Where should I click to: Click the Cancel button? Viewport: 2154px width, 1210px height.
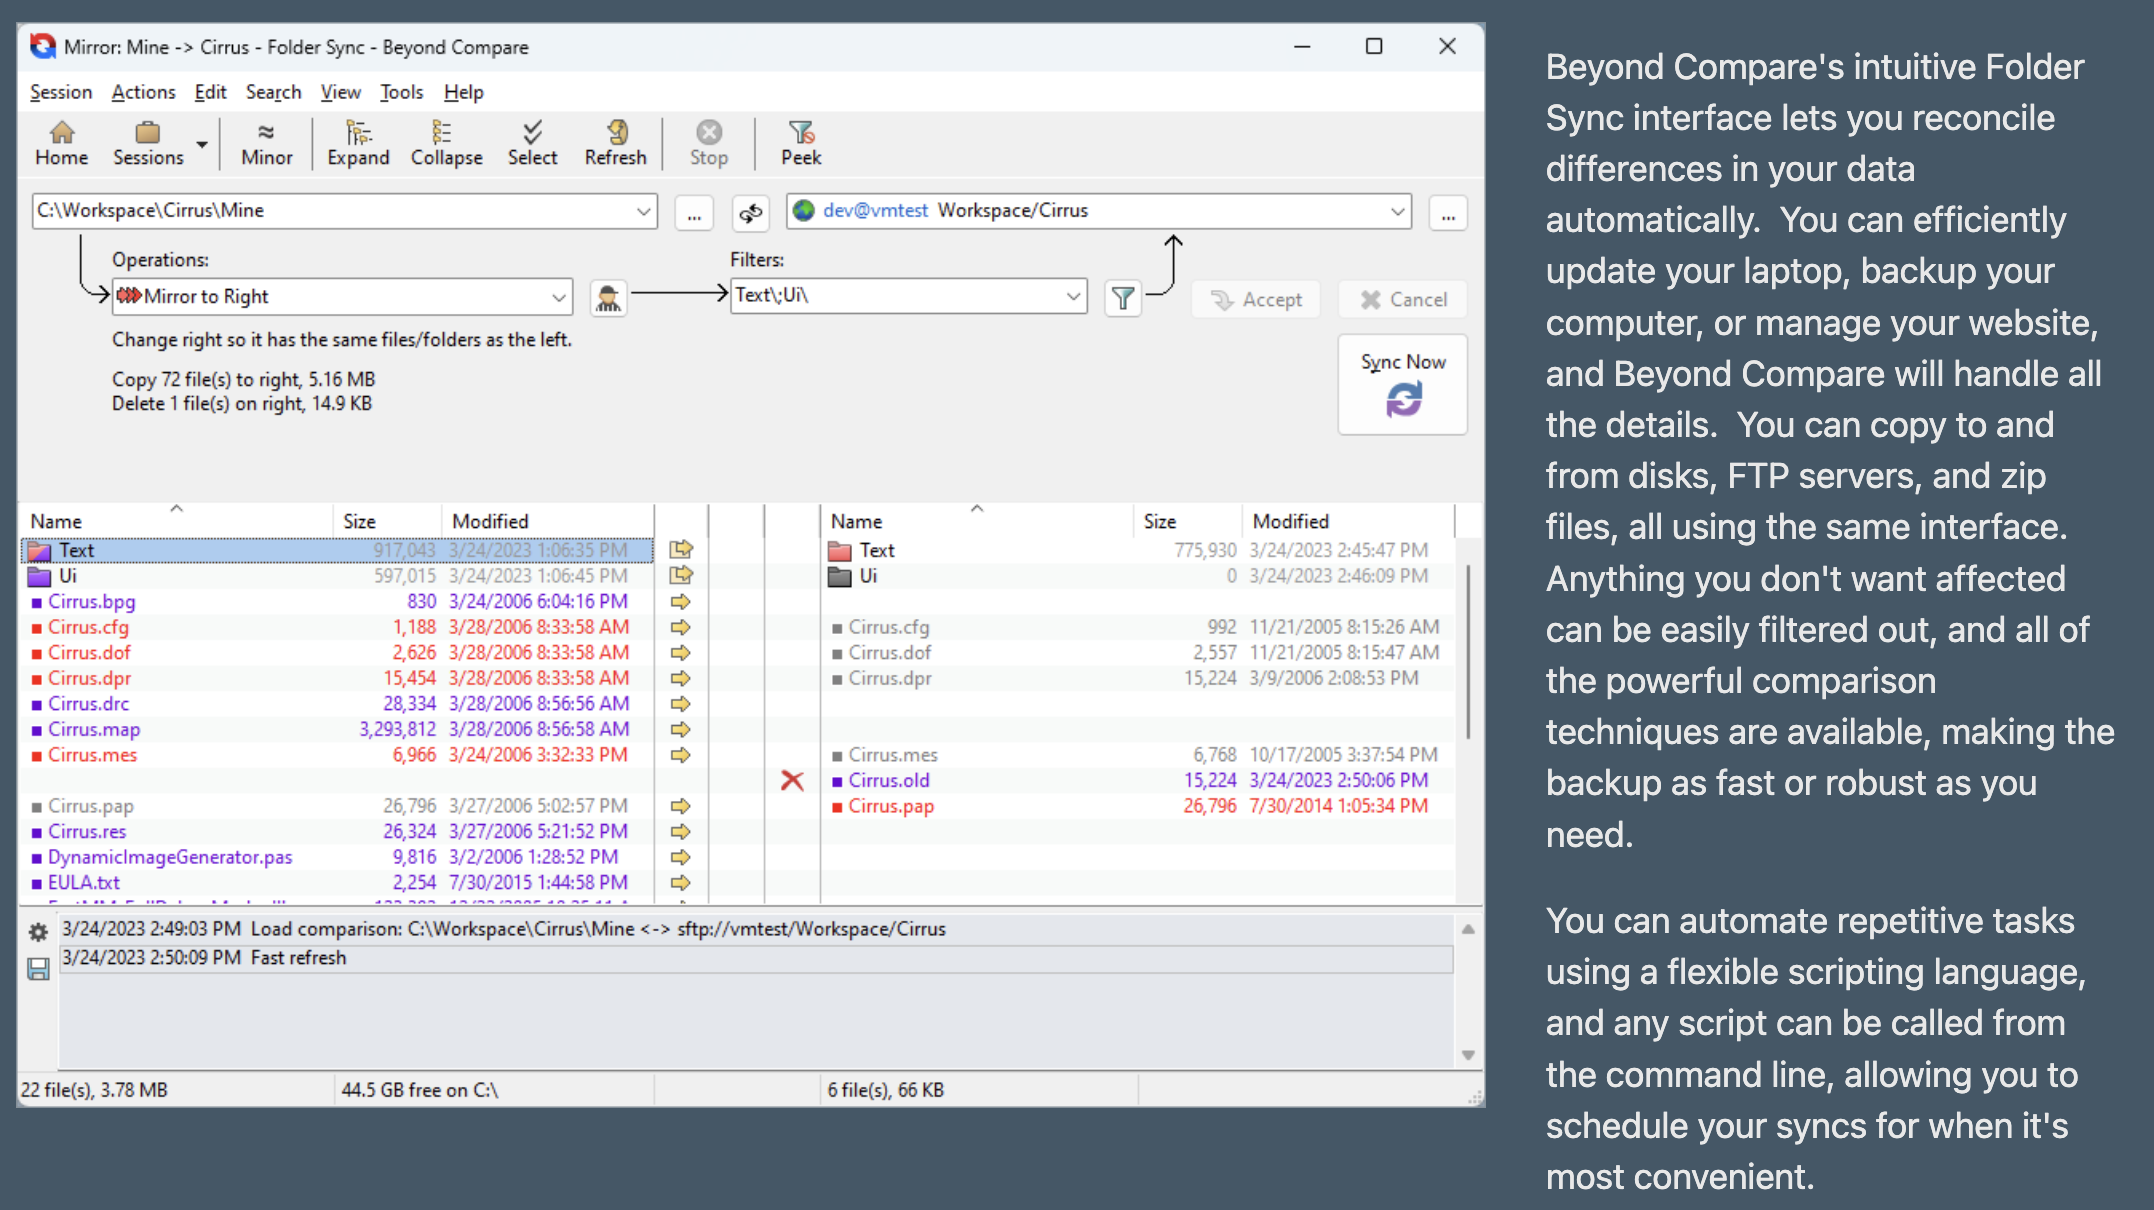[1403, 300]
